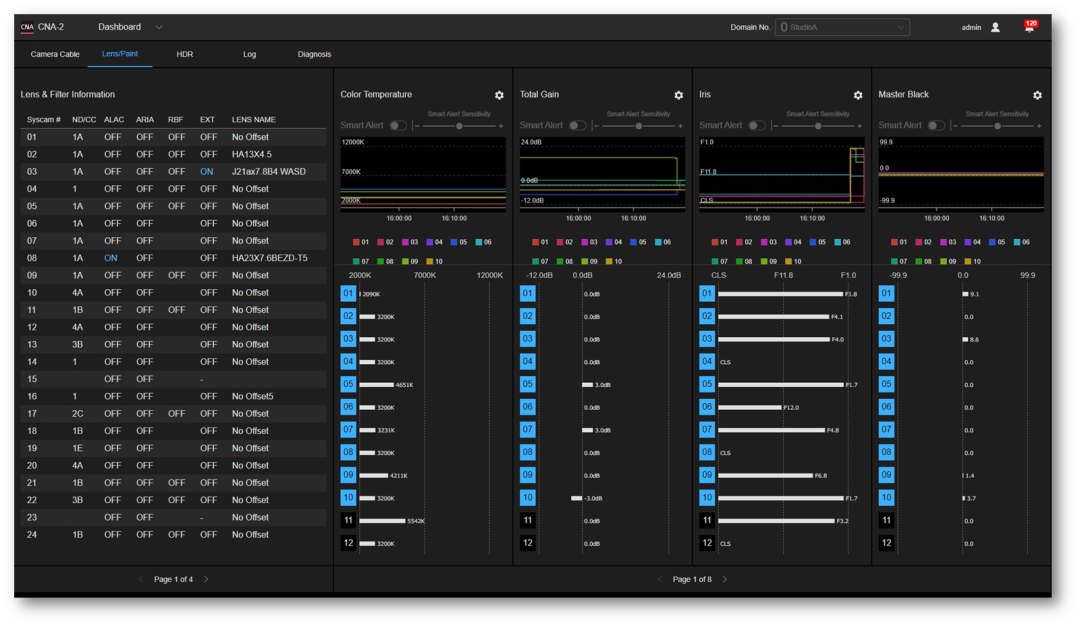Select camera 06 in Iris list
Screen dimensions: 1080x626
coord(707,407)
